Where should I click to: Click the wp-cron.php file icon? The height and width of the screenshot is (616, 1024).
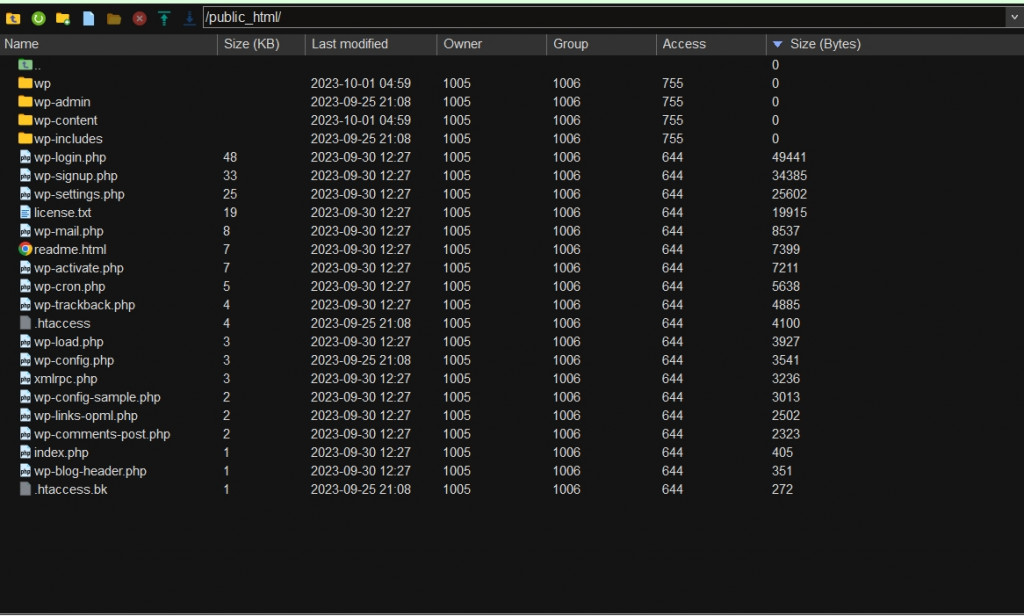click(25, 286)
